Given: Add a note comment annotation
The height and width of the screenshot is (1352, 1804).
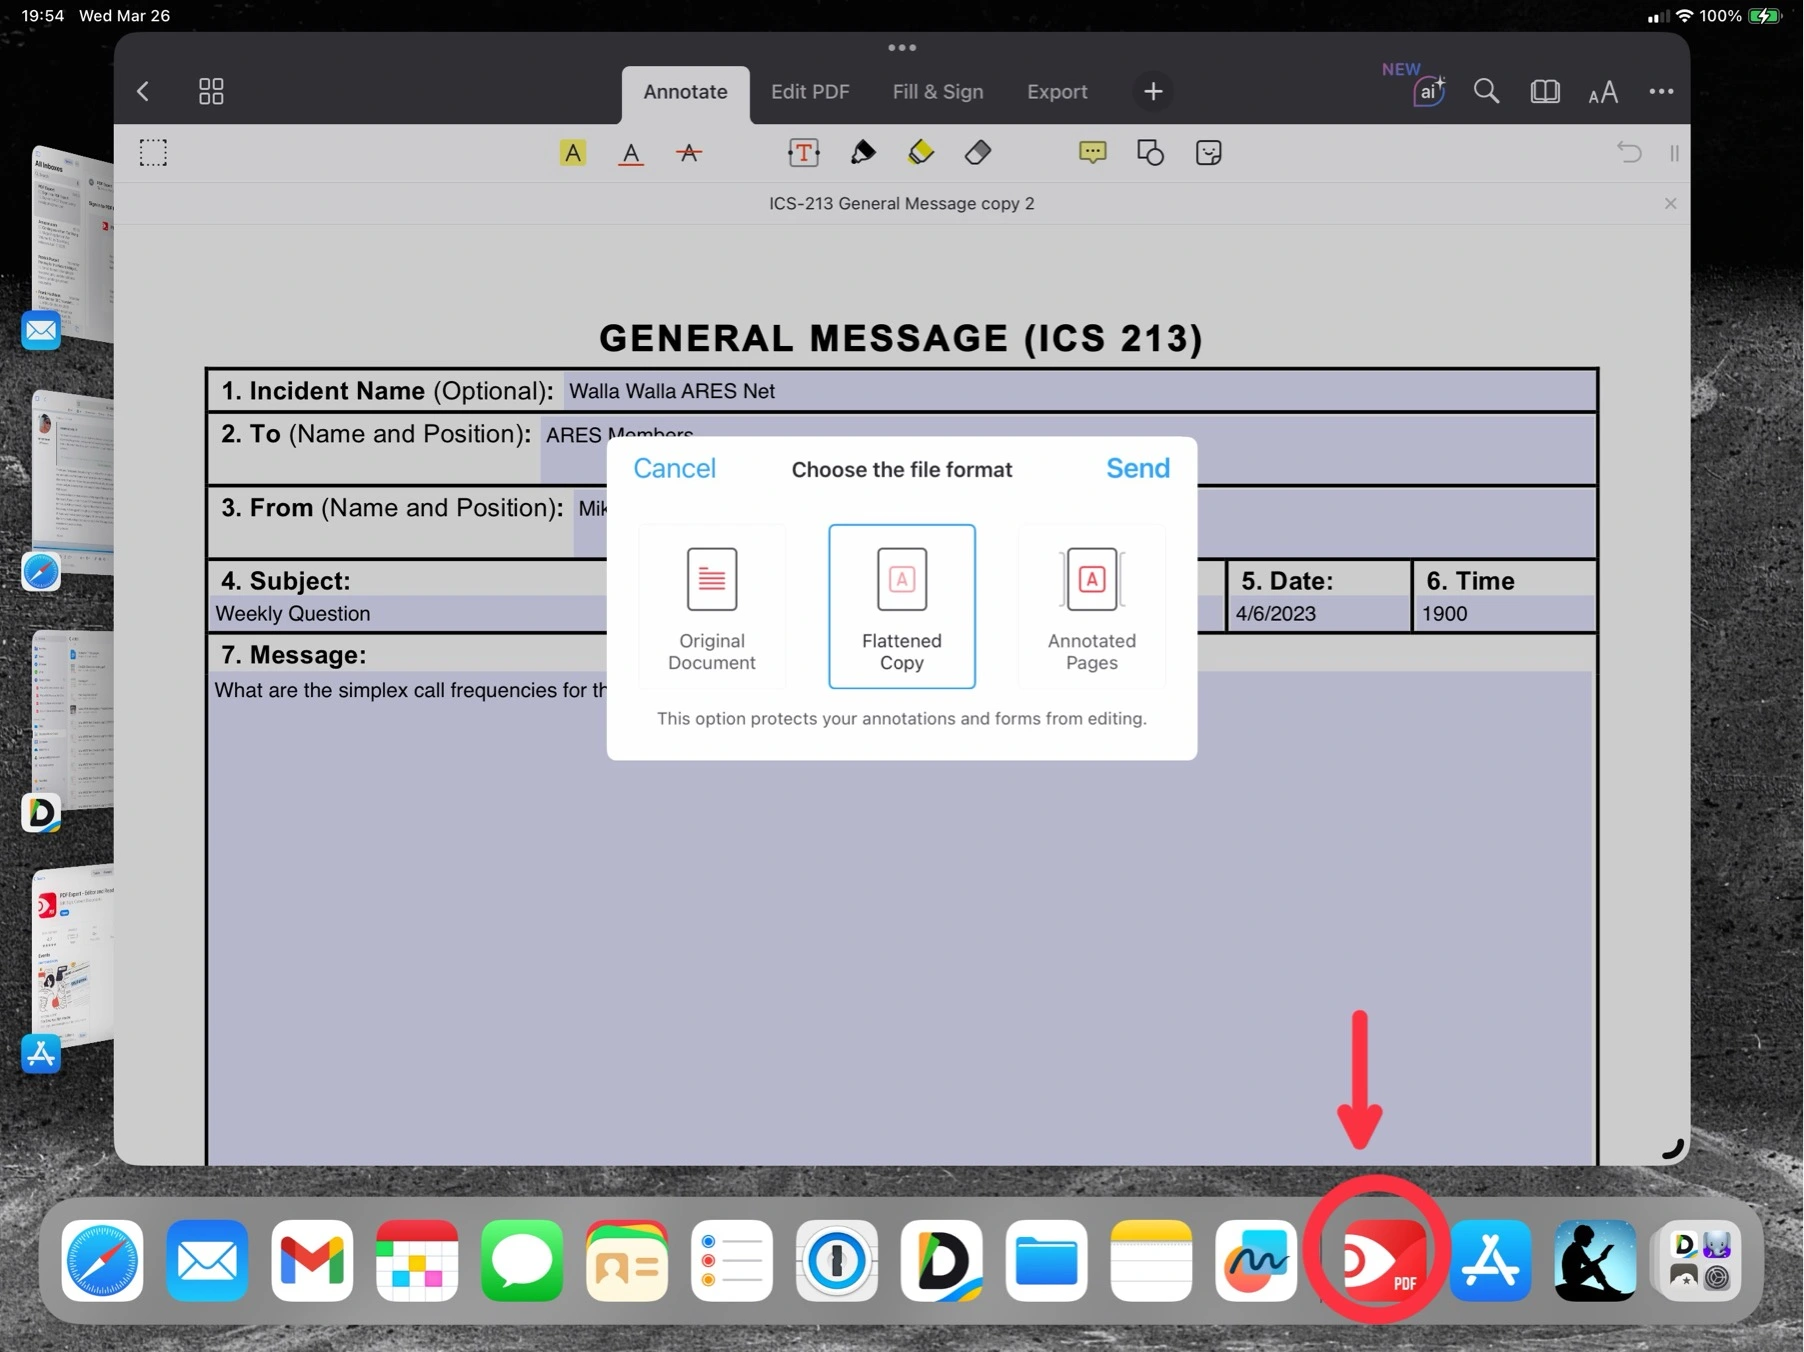Looking at the screenshot, I should tap(1092, 153).
